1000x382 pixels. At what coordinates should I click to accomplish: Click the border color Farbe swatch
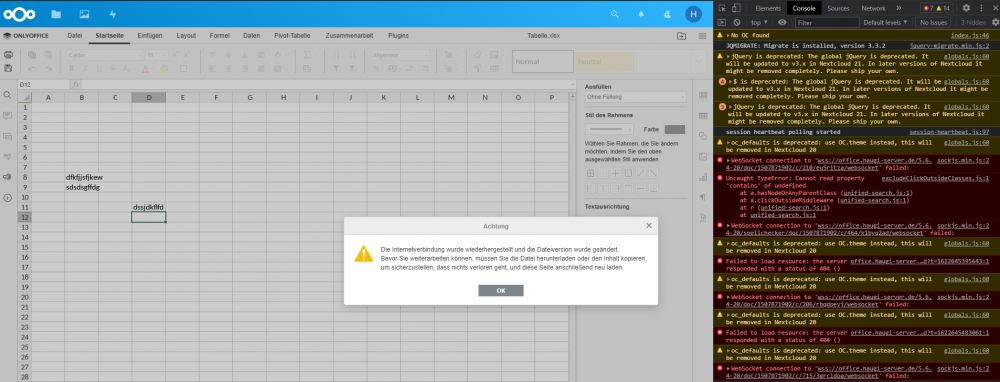tap(675, 129)
